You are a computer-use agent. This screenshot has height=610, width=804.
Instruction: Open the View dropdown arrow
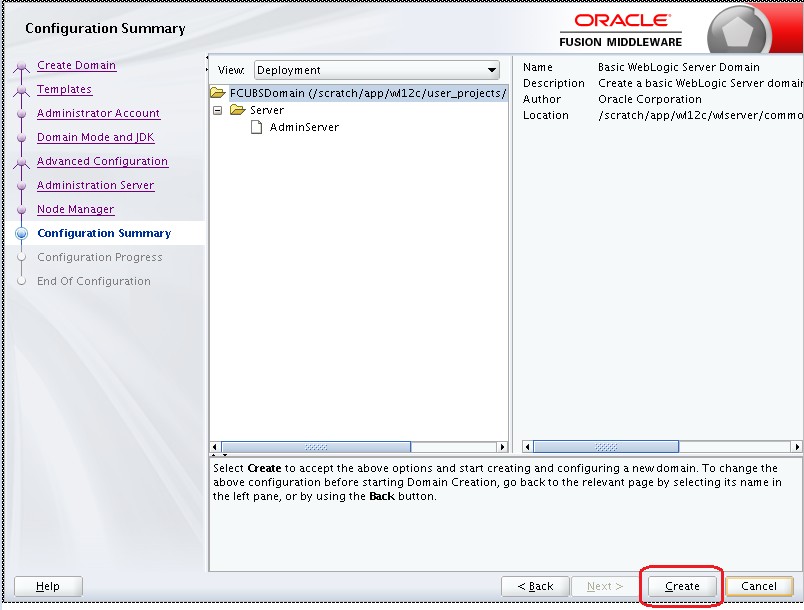tap(491, 70)
